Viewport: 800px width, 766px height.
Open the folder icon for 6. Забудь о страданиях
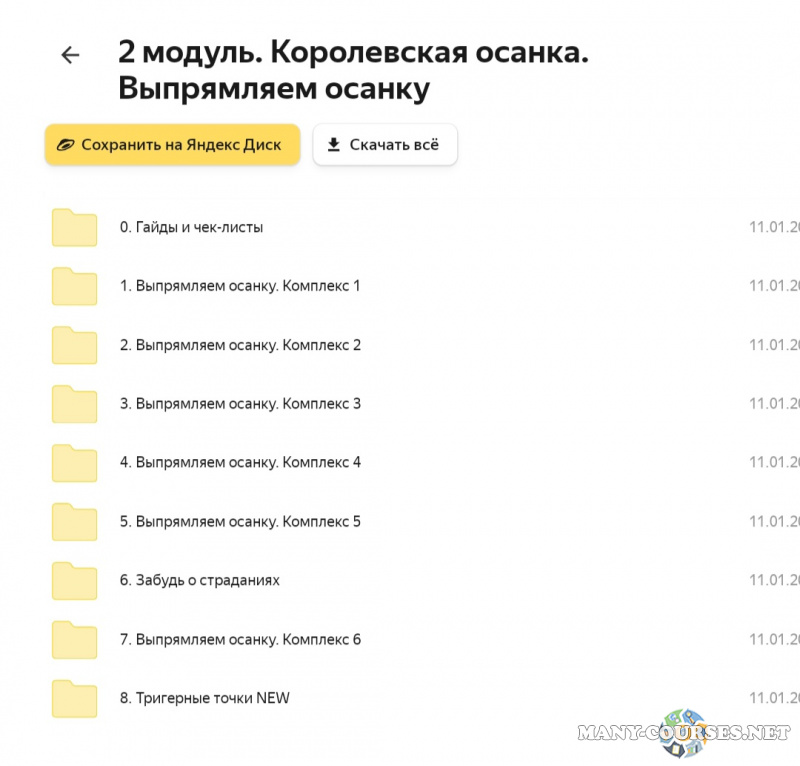[x=73, y=580]
